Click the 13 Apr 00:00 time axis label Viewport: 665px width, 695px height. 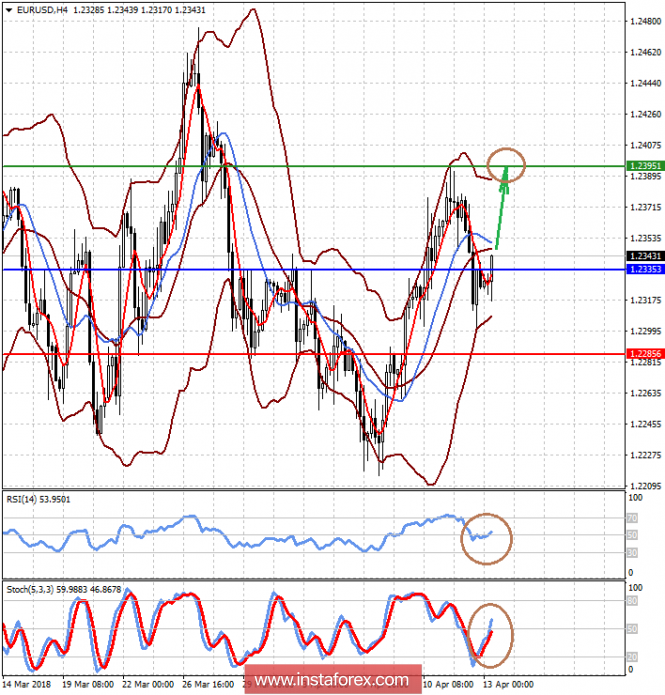pyautogui.click(x=508, y=684)
